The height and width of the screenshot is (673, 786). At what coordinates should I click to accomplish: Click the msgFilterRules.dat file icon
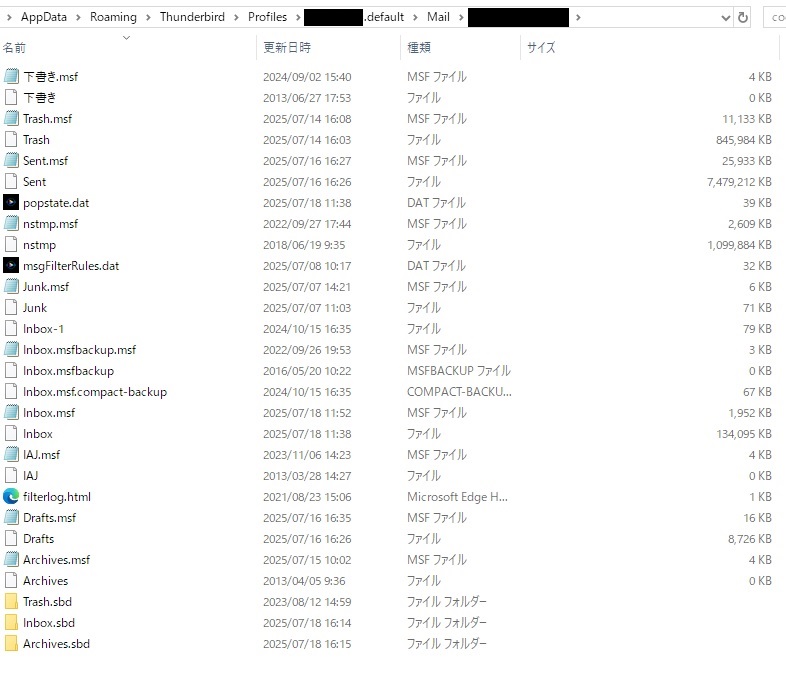click(x=11, y=265)
